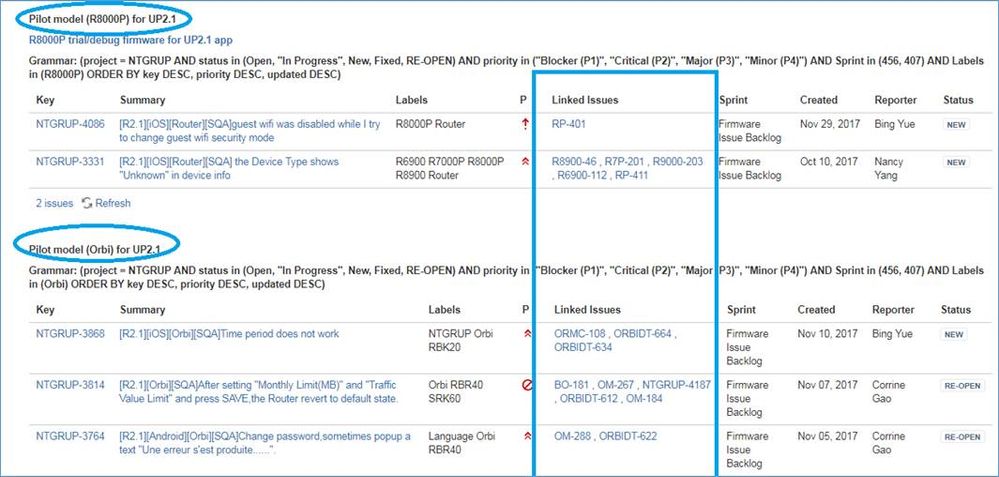Viewport: 999px width, 477px height.
Task: Click Labels column header in Orbi table
Action: pos(444,310)
